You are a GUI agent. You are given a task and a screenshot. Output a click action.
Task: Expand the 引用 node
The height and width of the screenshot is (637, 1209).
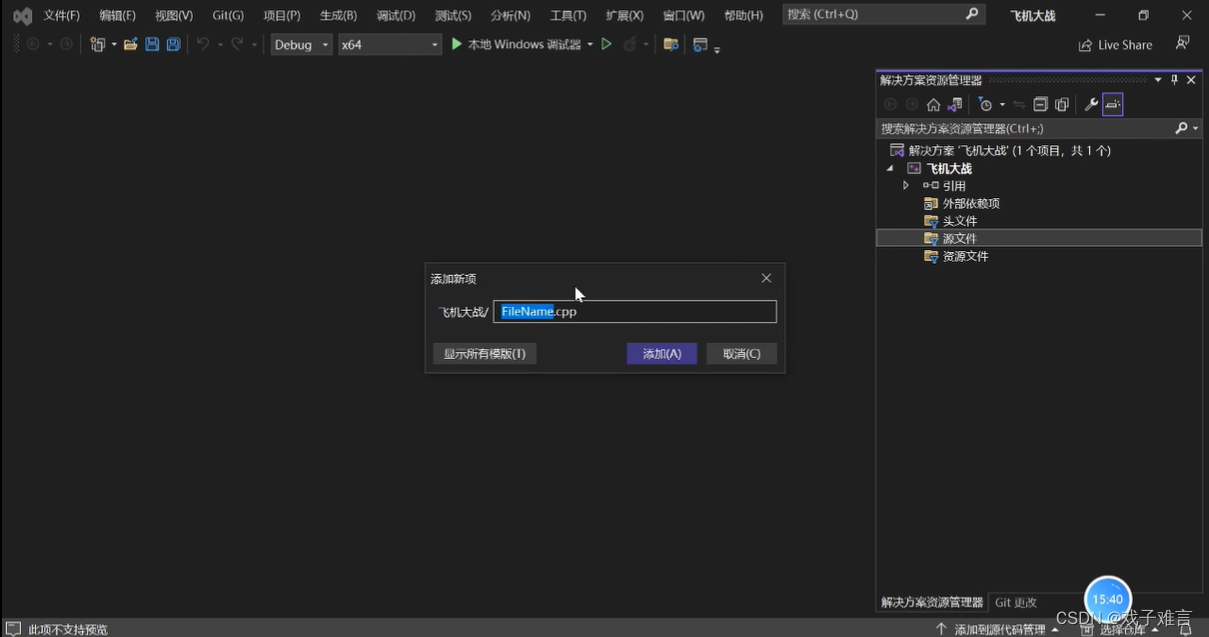906,186
